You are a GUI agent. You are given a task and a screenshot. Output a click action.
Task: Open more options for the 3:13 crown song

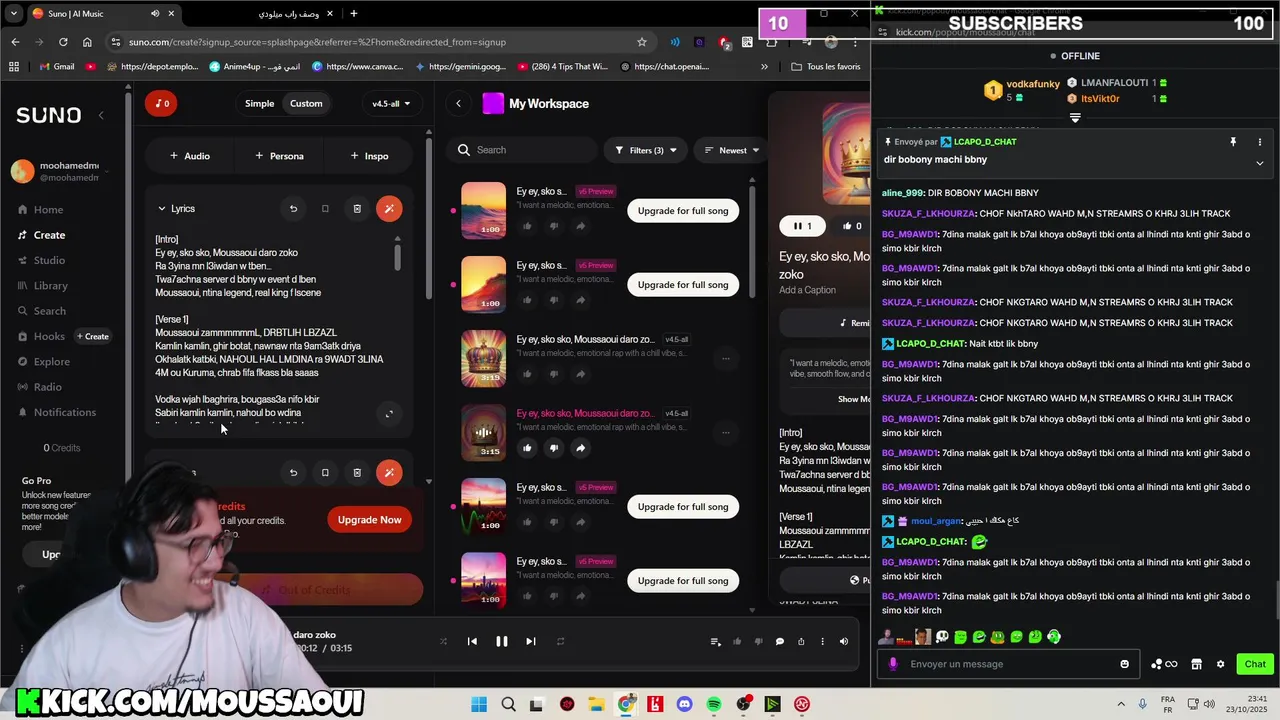(x=726, y=358)
